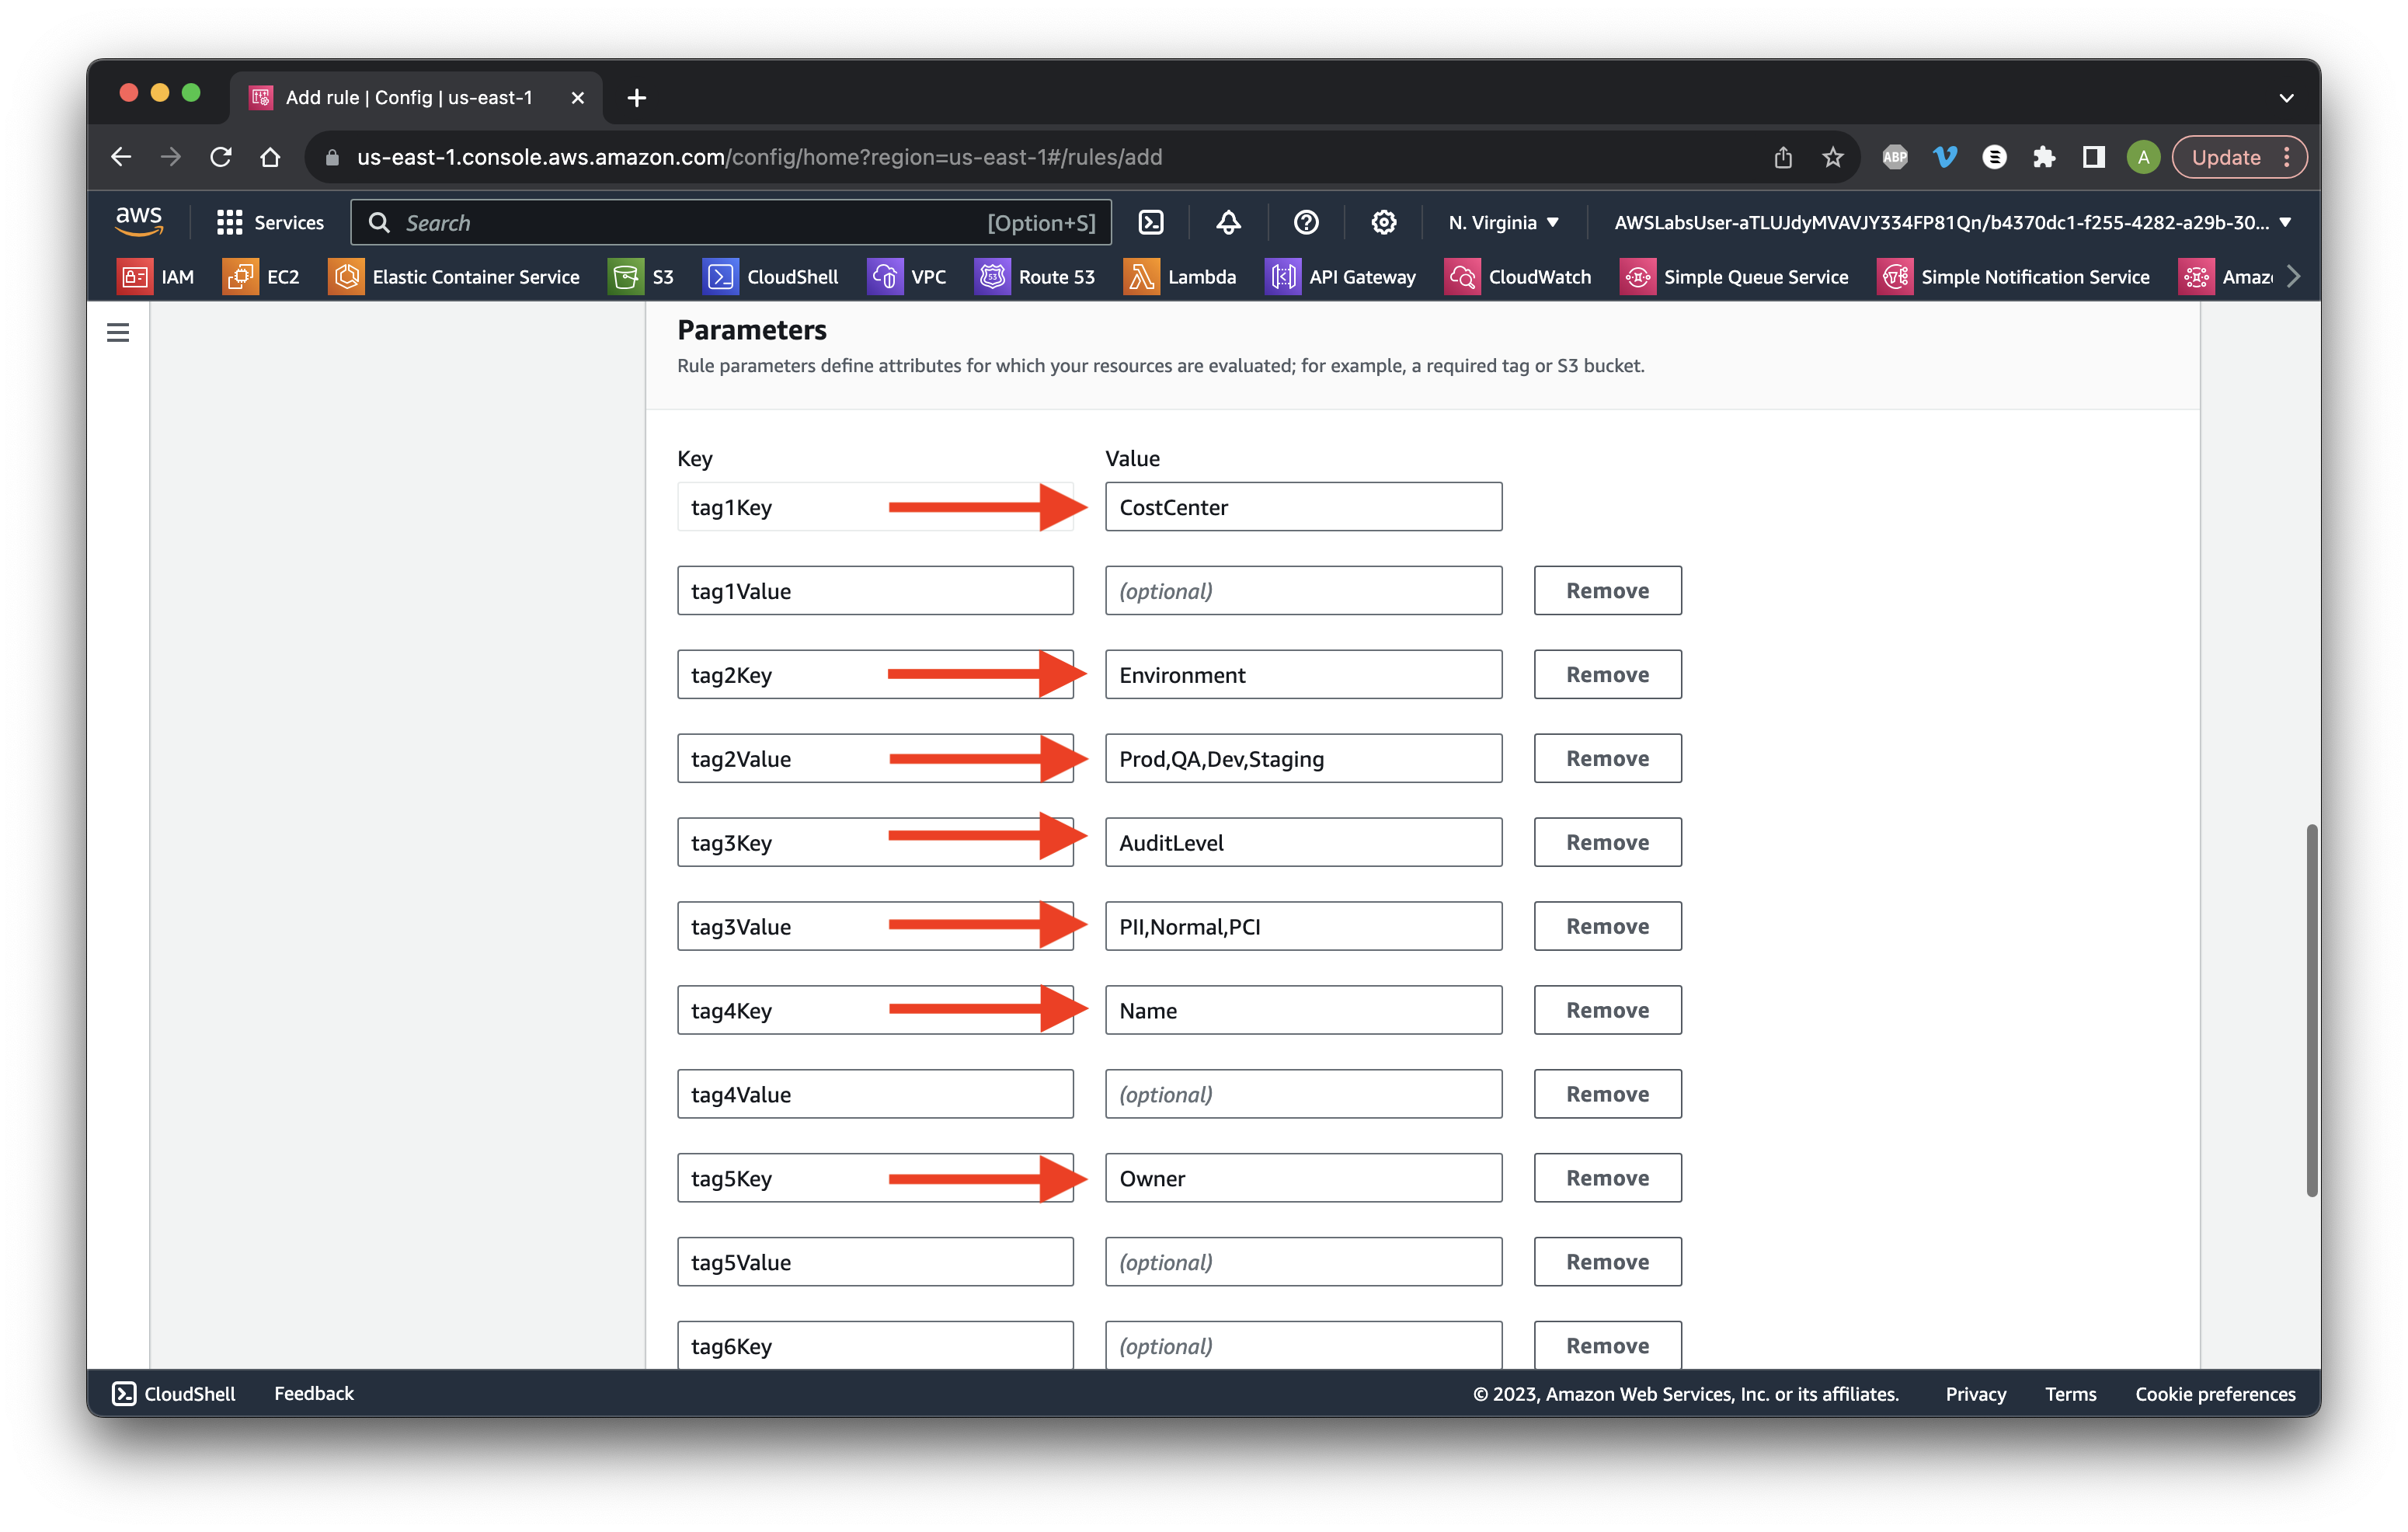Reload the page with browser refresh
2408x1532 pixels.
coord(221,157)
